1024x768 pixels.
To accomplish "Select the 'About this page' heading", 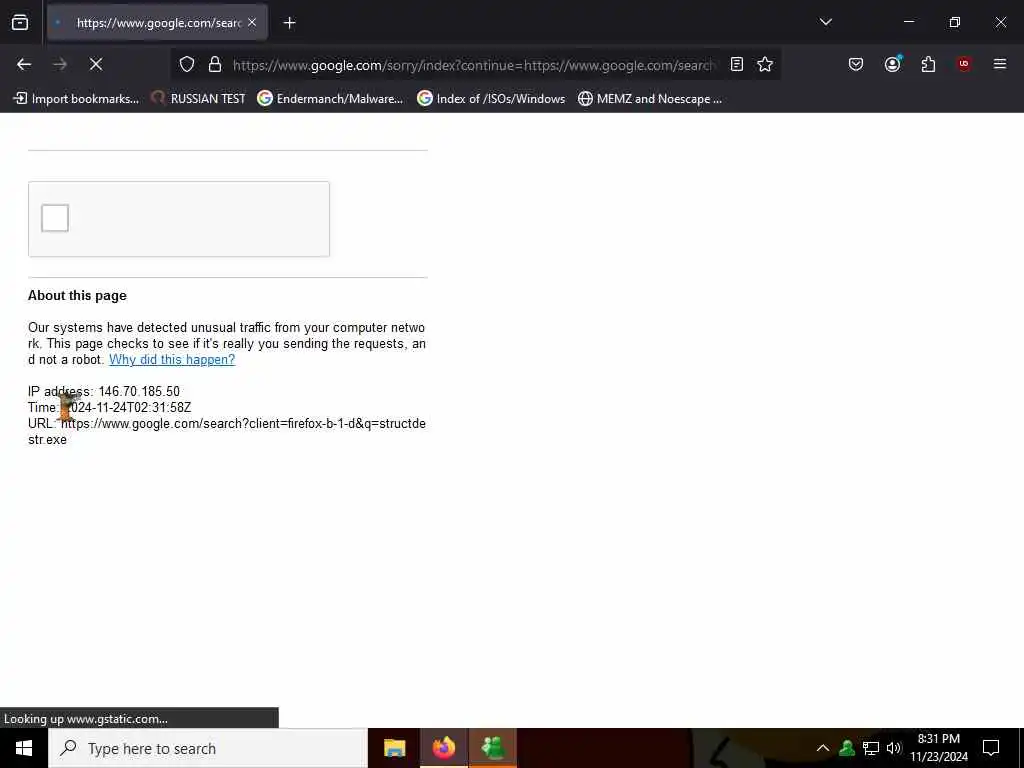I will (x=77, y=296).
